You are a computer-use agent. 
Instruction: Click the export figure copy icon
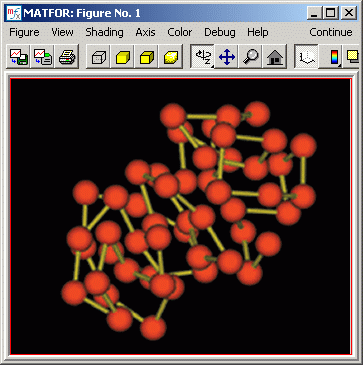point(43,57)
